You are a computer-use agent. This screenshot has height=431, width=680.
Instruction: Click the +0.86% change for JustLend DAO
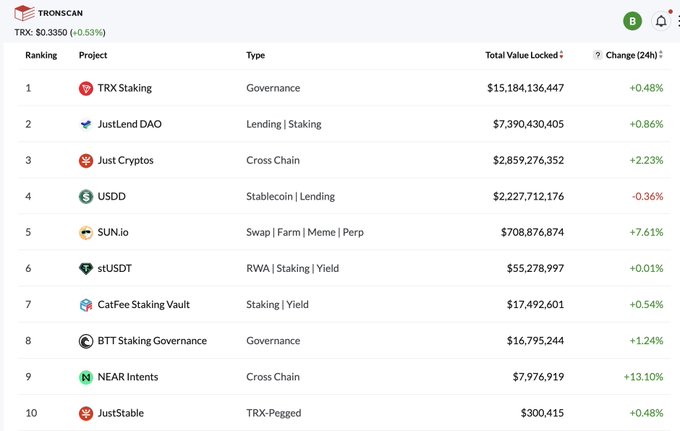click(646, 124)
